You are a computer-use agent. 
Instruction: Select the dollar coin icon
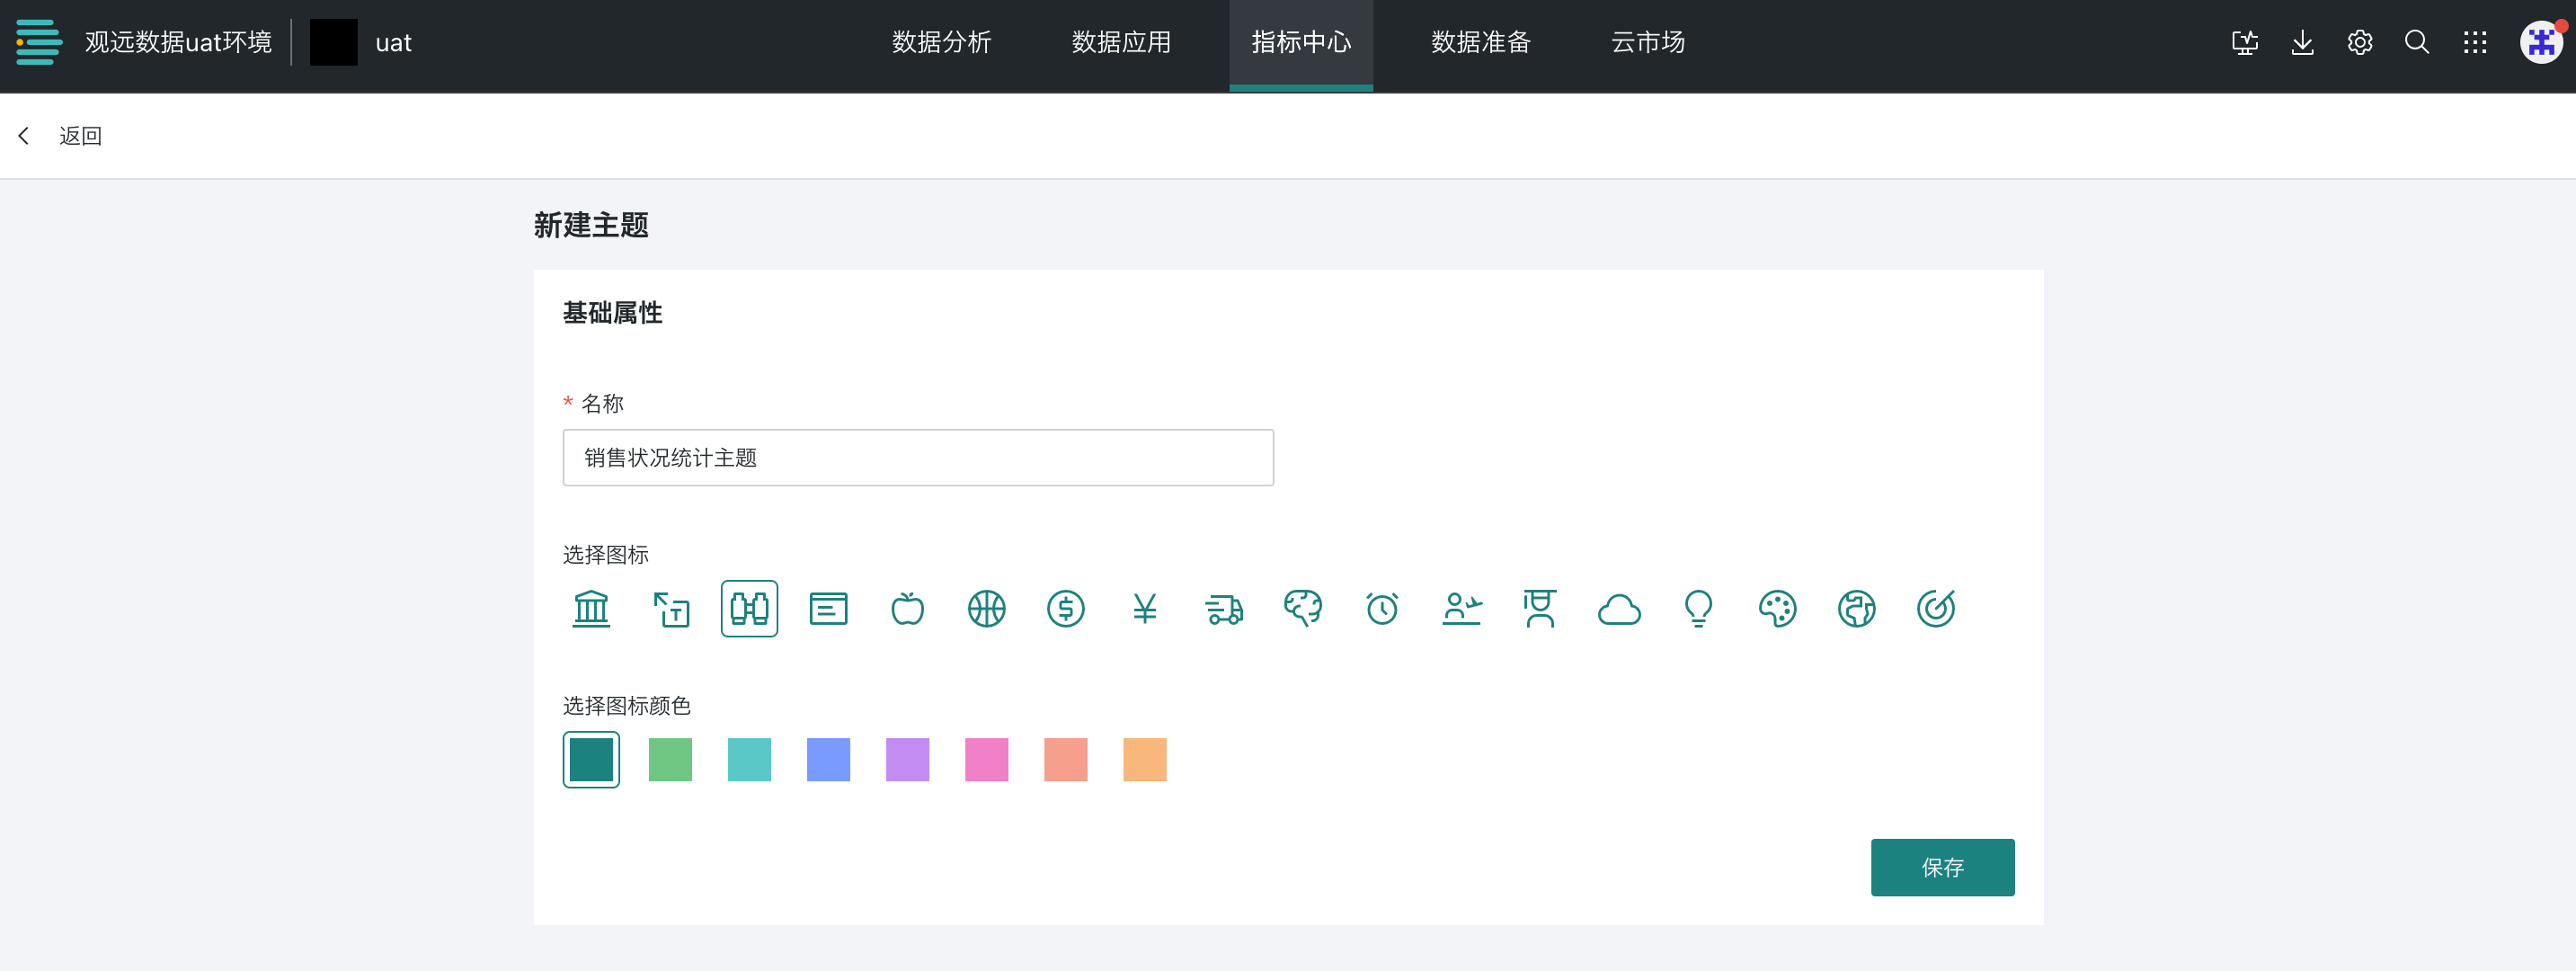coord(1065,608)
